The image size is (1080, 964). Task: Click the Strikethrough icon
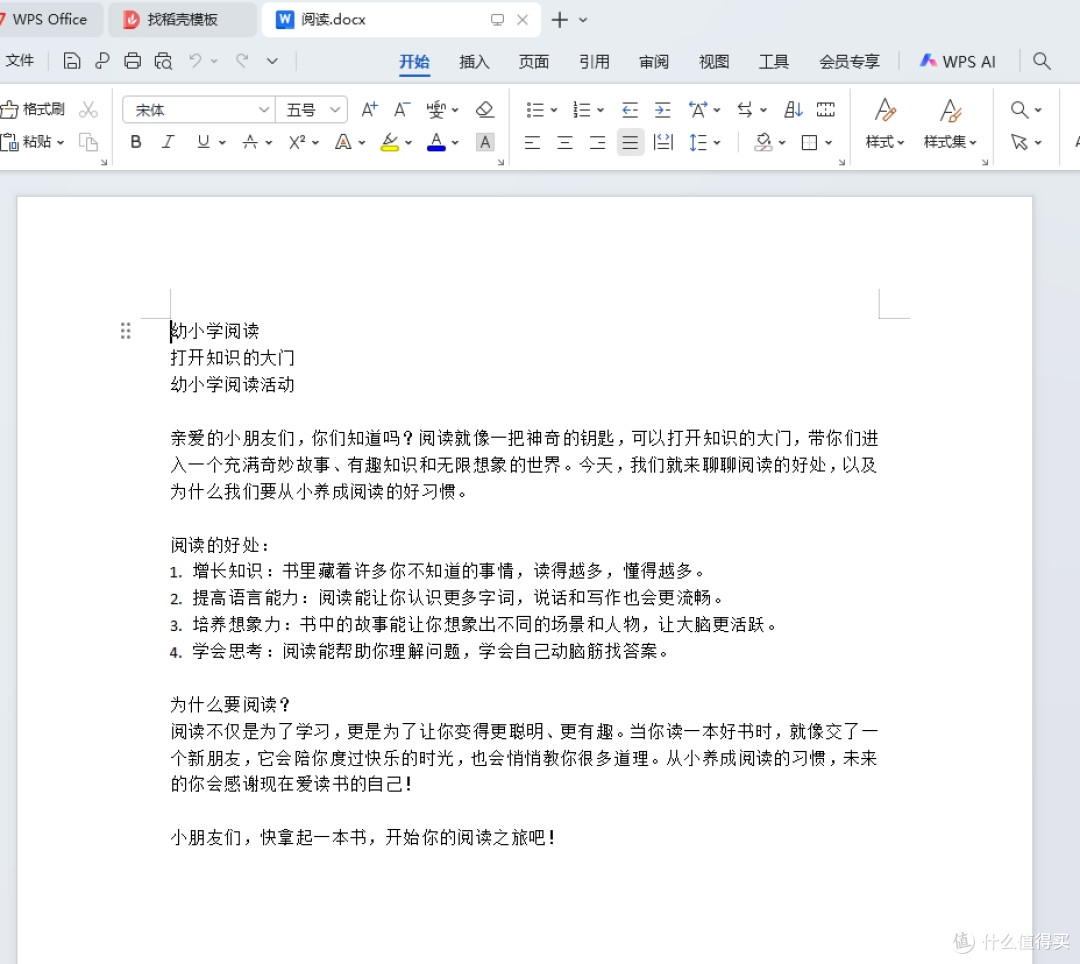(x=250, y=142)
